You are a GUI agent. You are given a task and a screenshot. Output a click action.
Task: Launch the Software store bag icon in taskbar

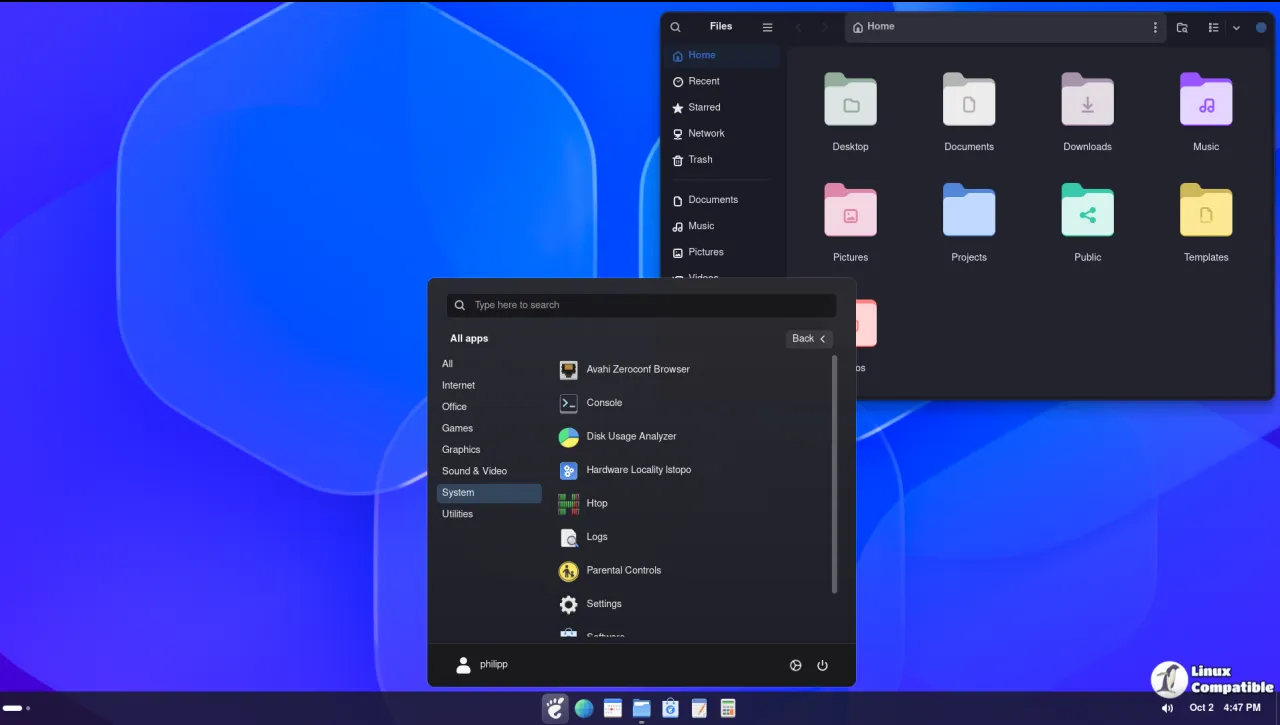(671, 708)
